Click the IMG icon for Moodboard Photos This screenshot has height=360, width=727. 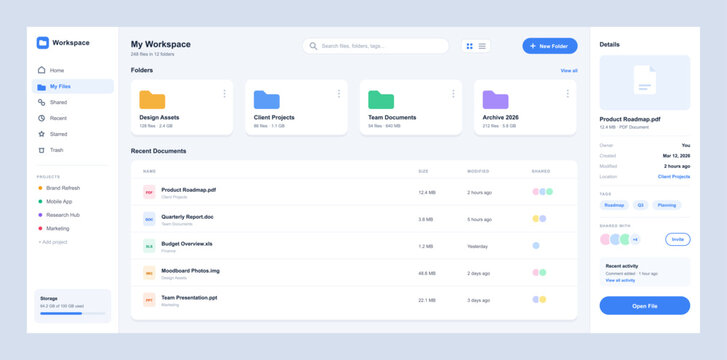(149, 273)
